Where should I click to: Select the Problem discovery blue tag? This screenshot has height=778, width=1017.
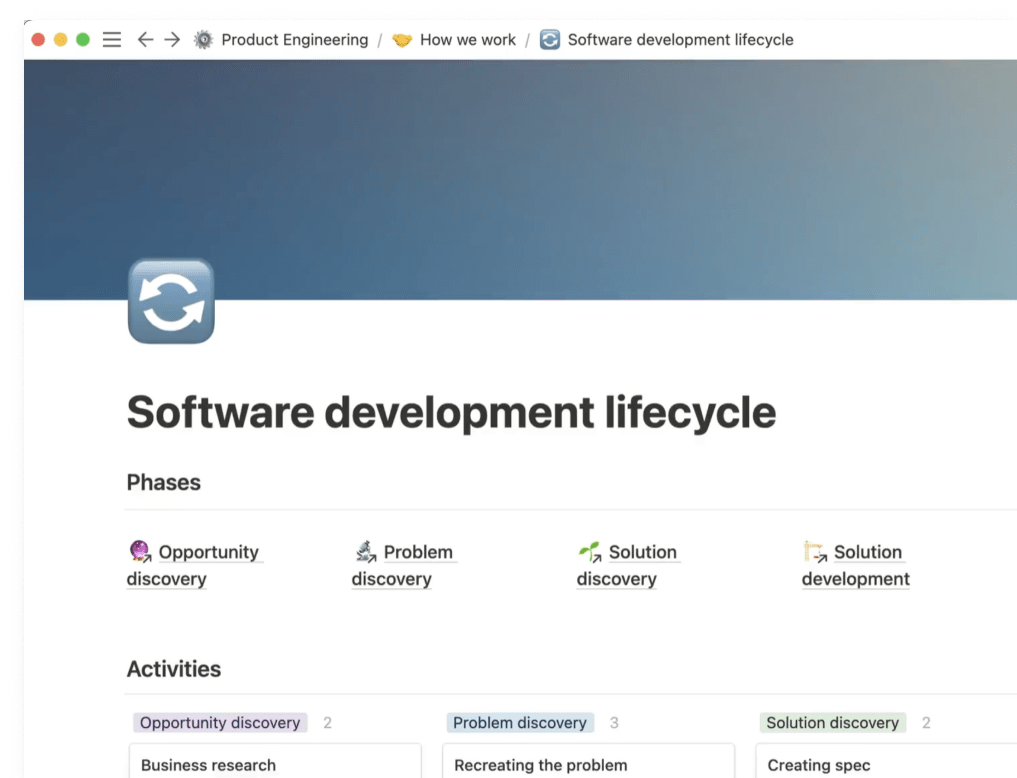pos(519,722)
